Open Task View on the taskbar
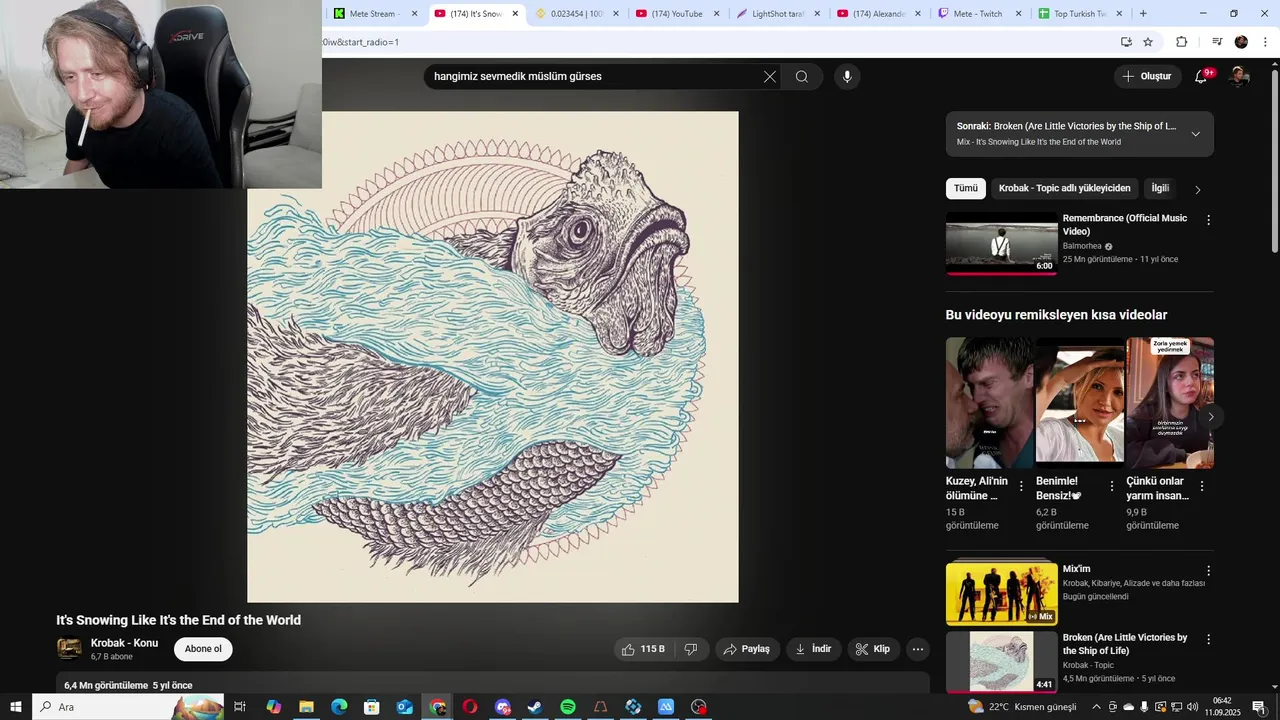1280x720 pixels. pyautogui.click(x=240, y=707)
